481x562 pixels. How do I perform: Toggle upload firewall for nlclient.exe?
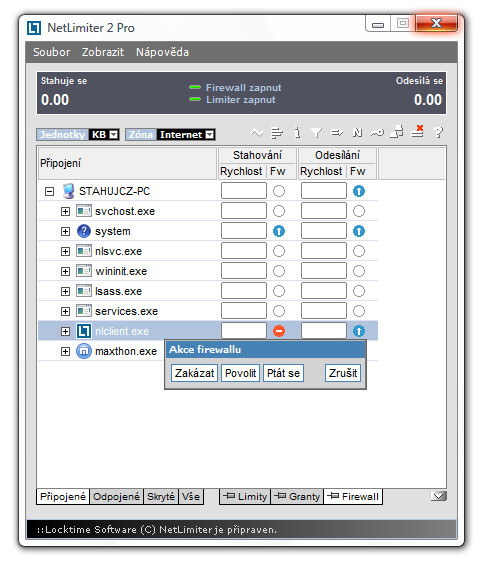359,331
